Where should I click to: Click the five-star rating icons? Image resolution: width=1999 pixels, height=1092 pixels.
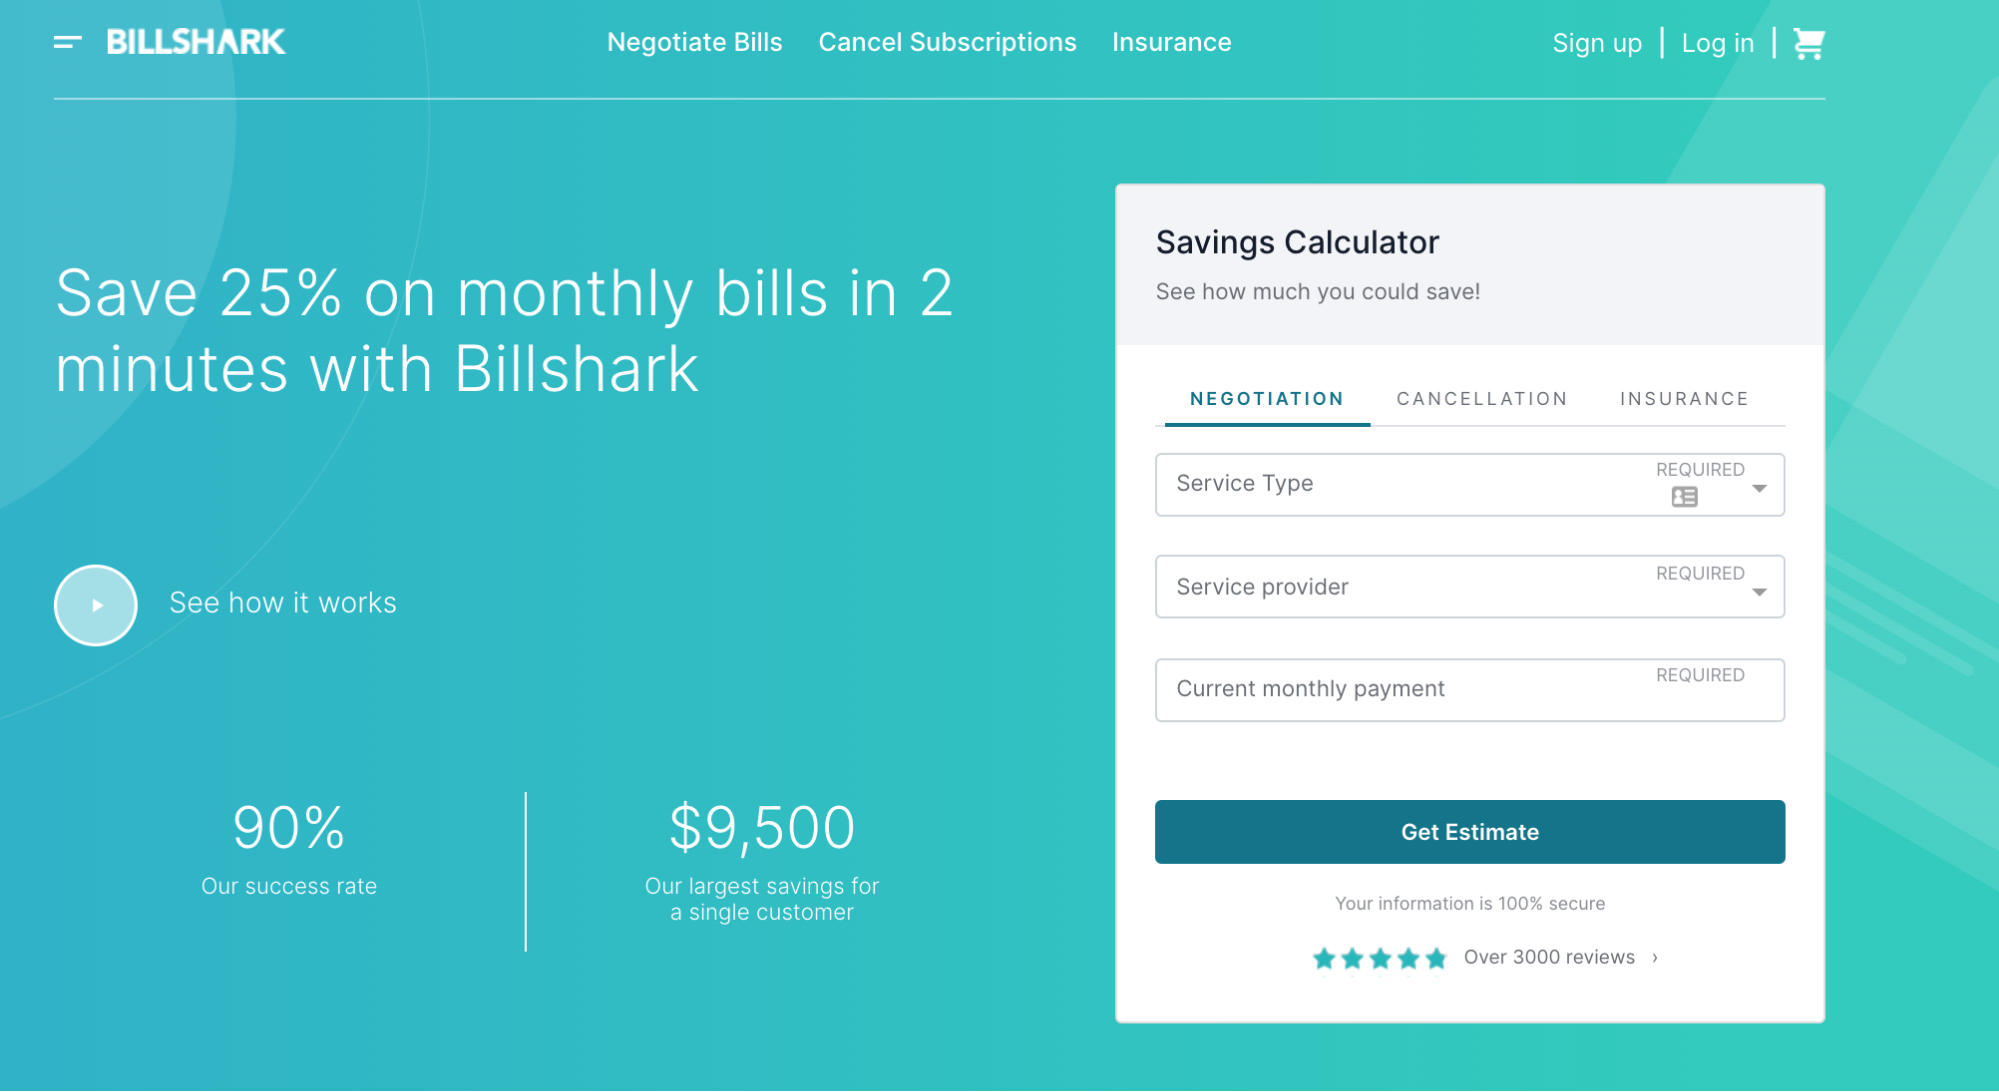(1379, 958)
